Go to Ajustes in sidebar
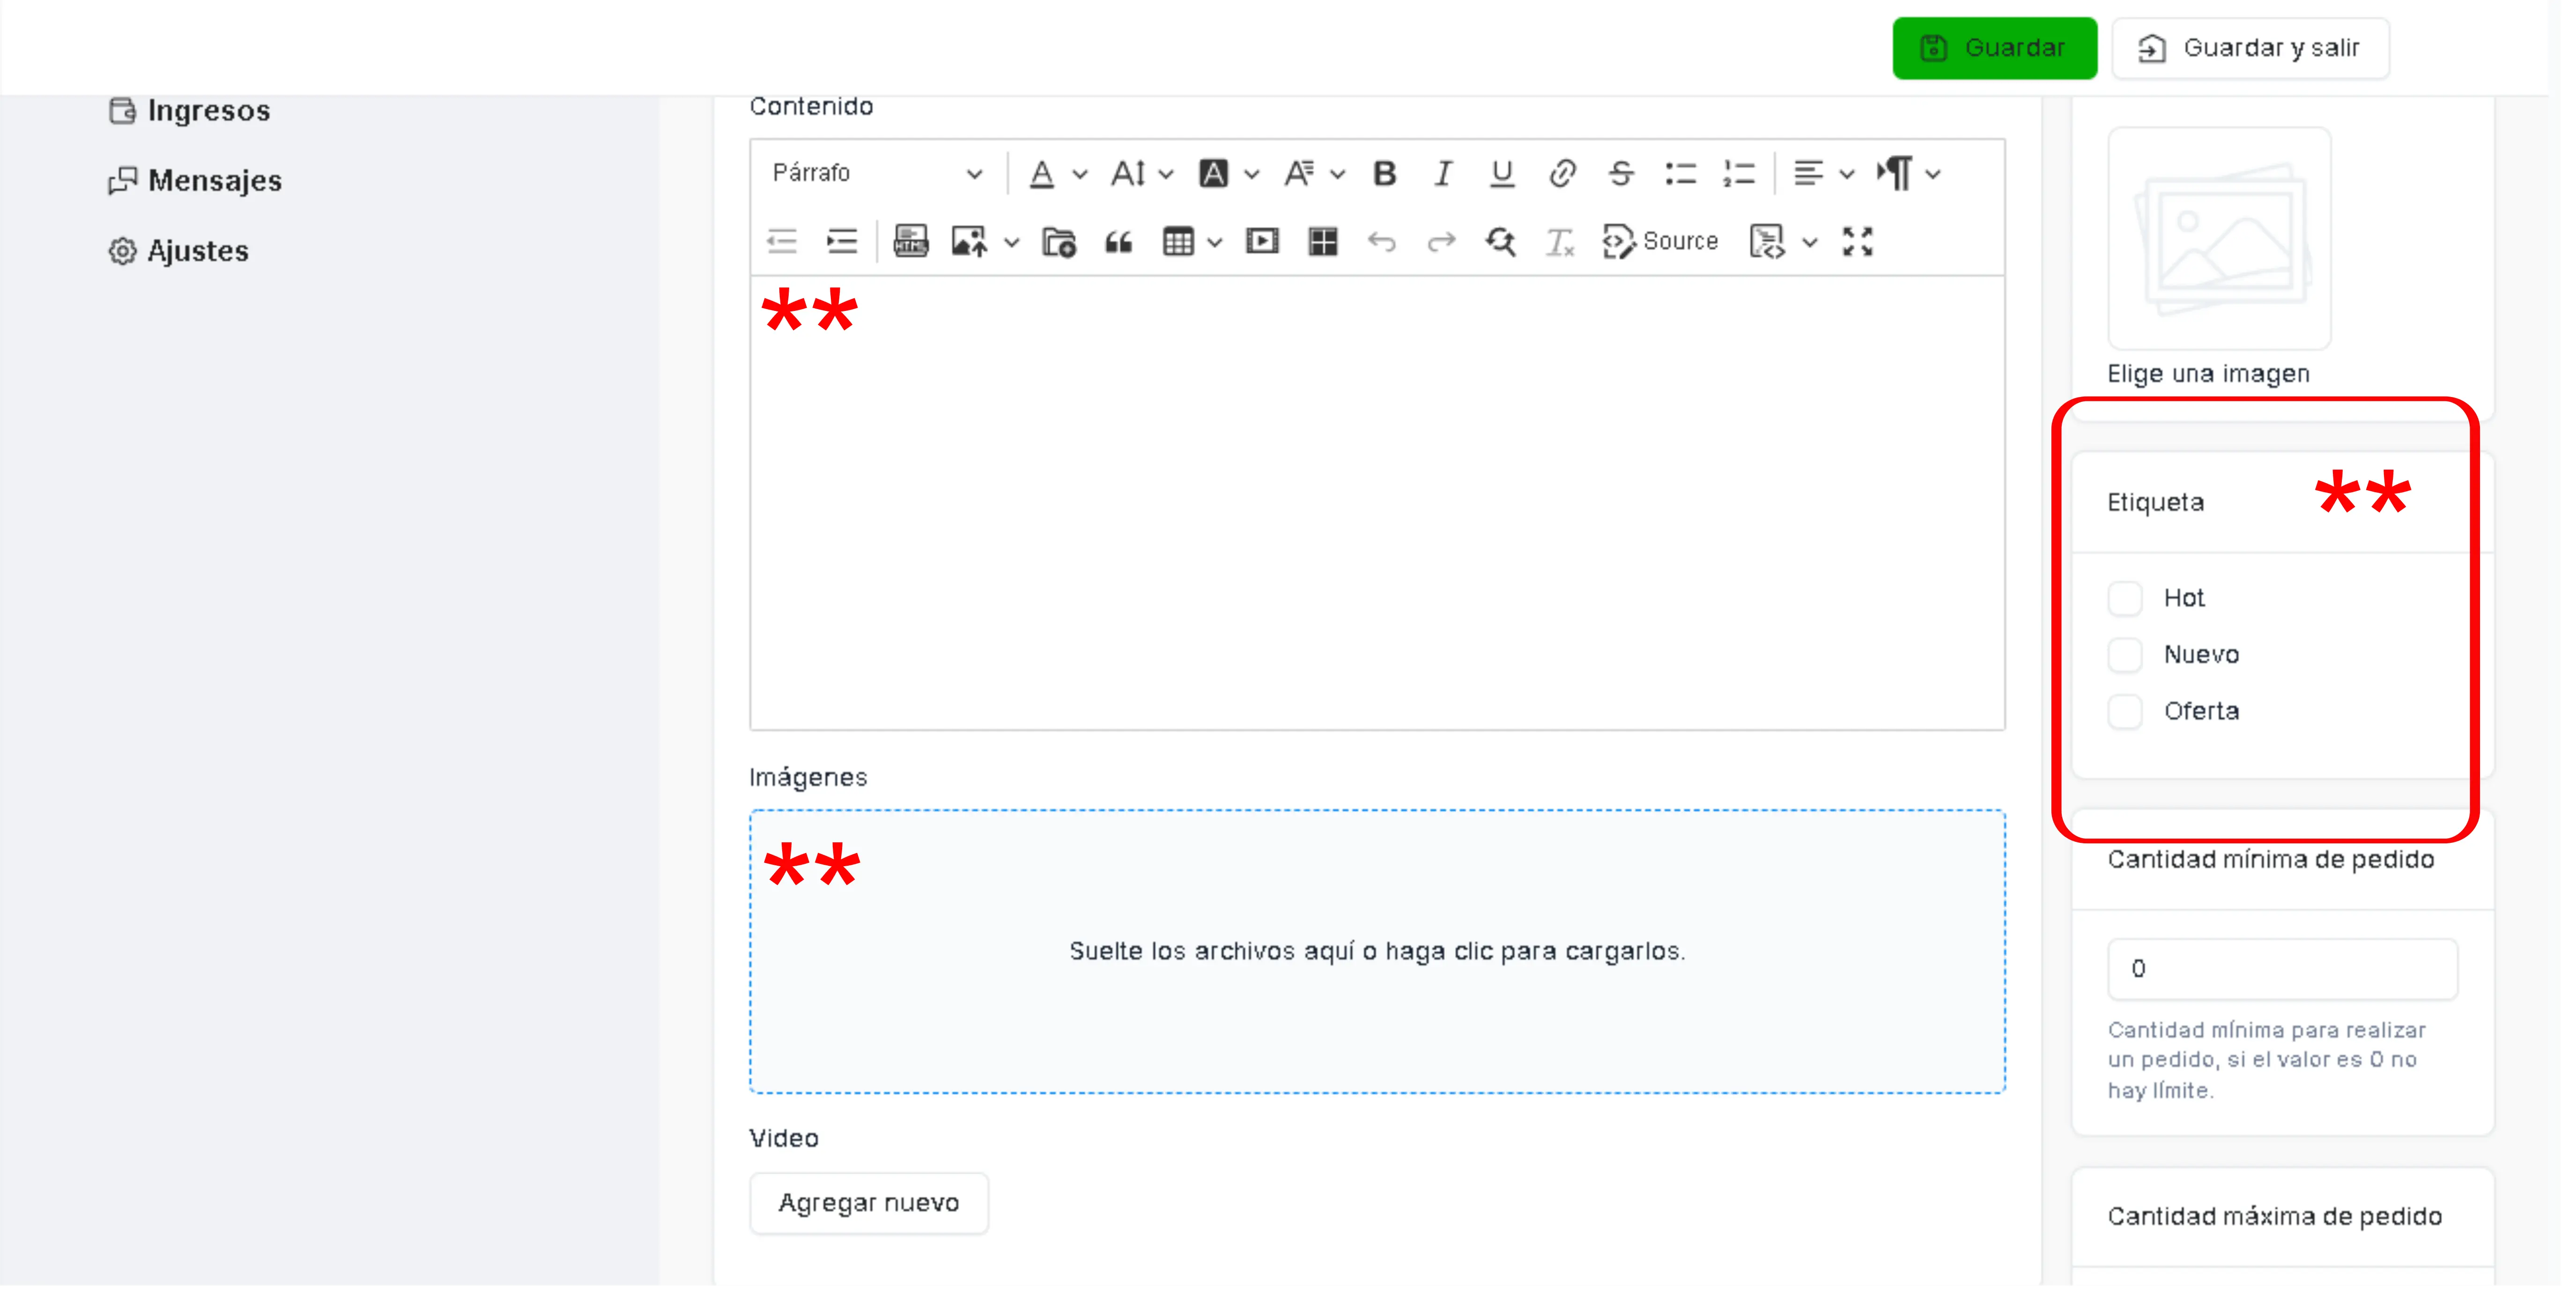Image resolution: width=2576 pixels, height=1297 pixels. point(197,251)
